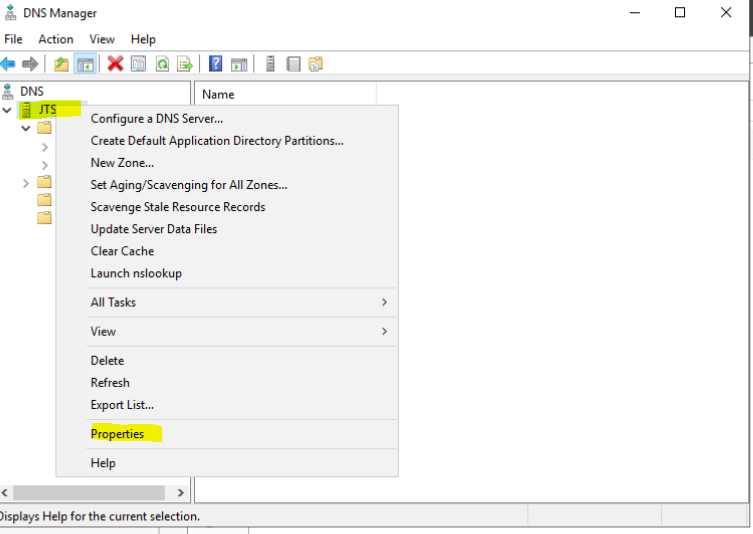
Task: Click left arrow of tree pane scrollbar
Action: pos(5,493)
